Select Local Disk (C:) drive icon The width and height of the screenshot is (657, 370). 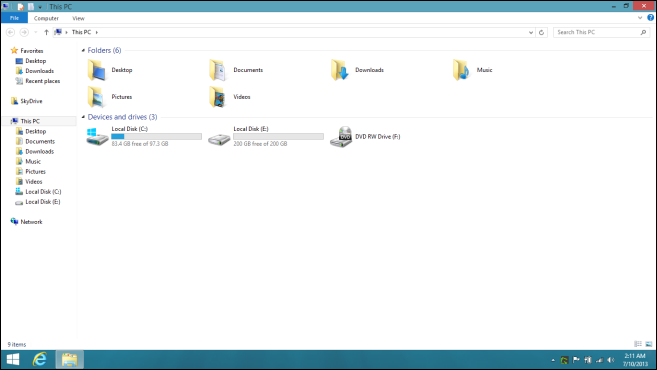[x=97, y=137]
